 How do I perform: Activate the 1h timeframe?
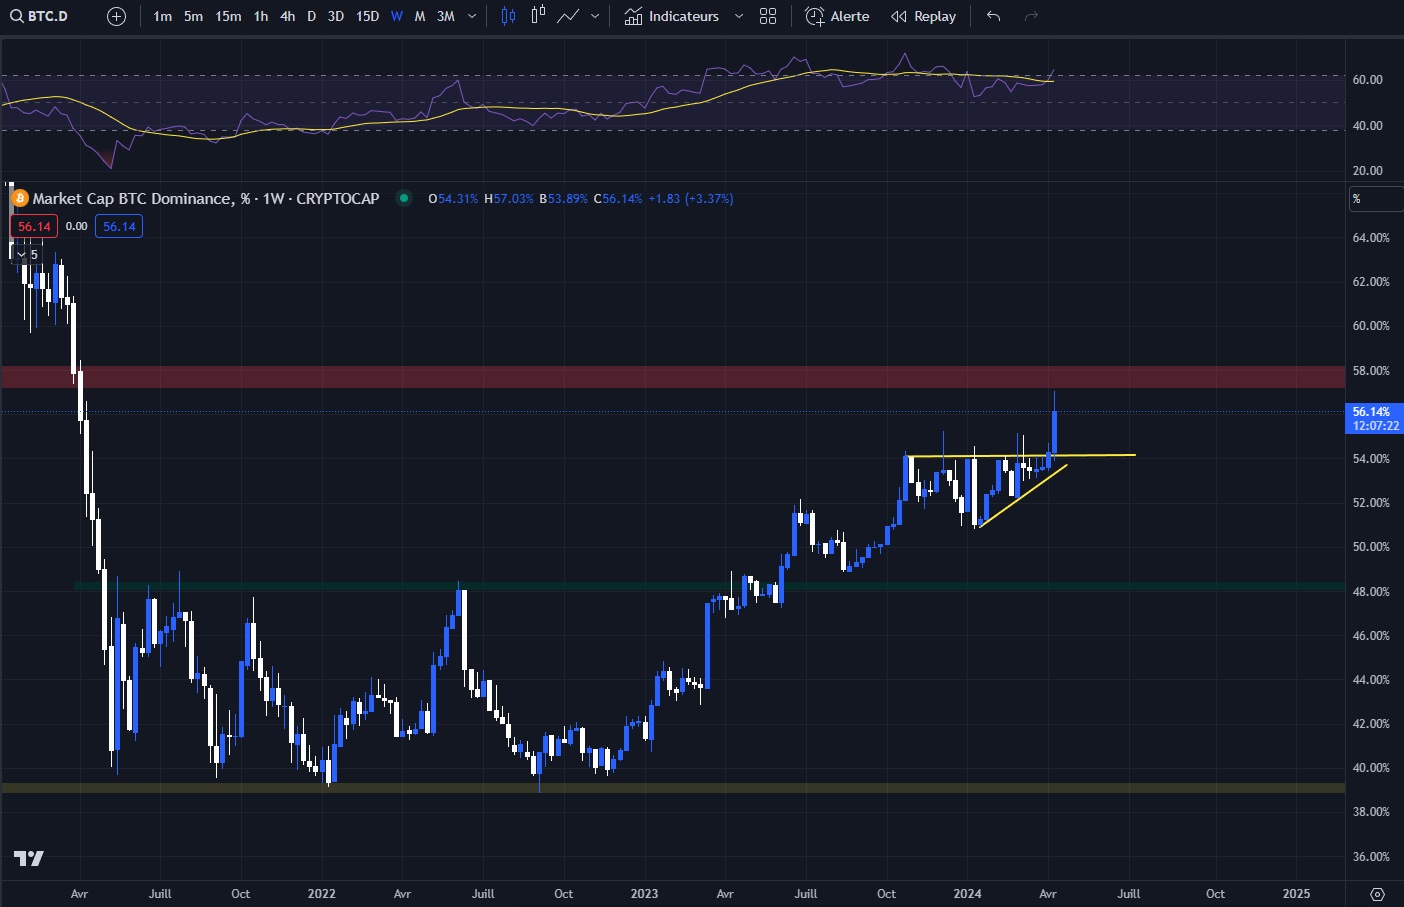pos(260,16)
